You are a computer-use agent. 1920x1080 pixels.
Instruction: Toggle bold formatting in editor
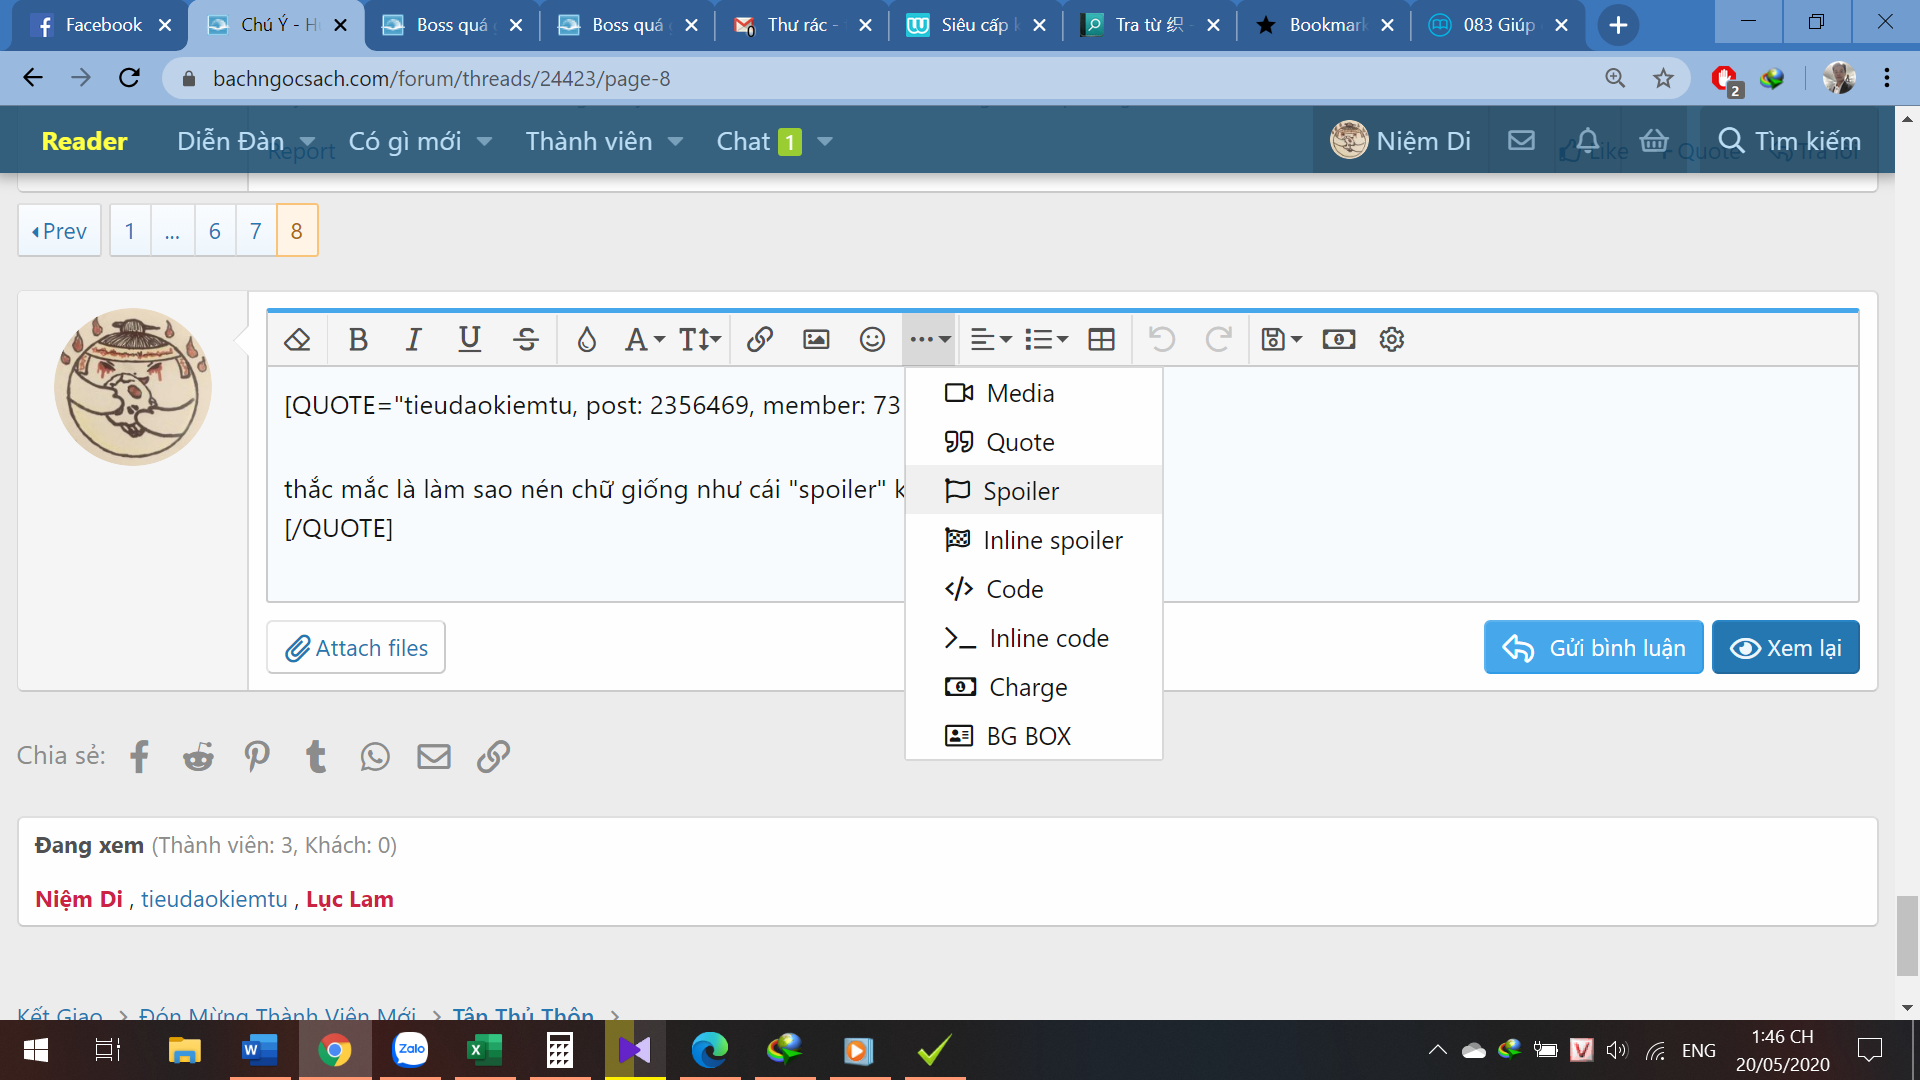[x=358, y=340]
